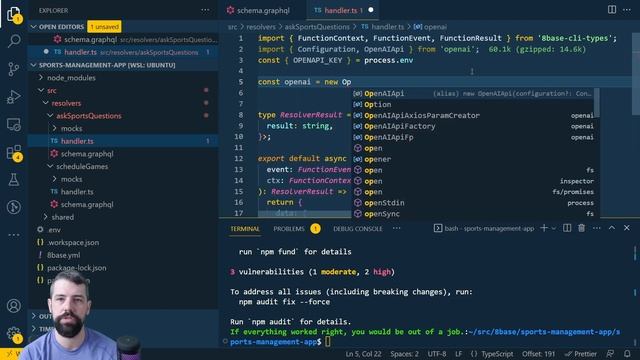Open the package-lock.json file
Image resolution: width=640 pixels, height=360 pixels.
[x=77, y=267]
